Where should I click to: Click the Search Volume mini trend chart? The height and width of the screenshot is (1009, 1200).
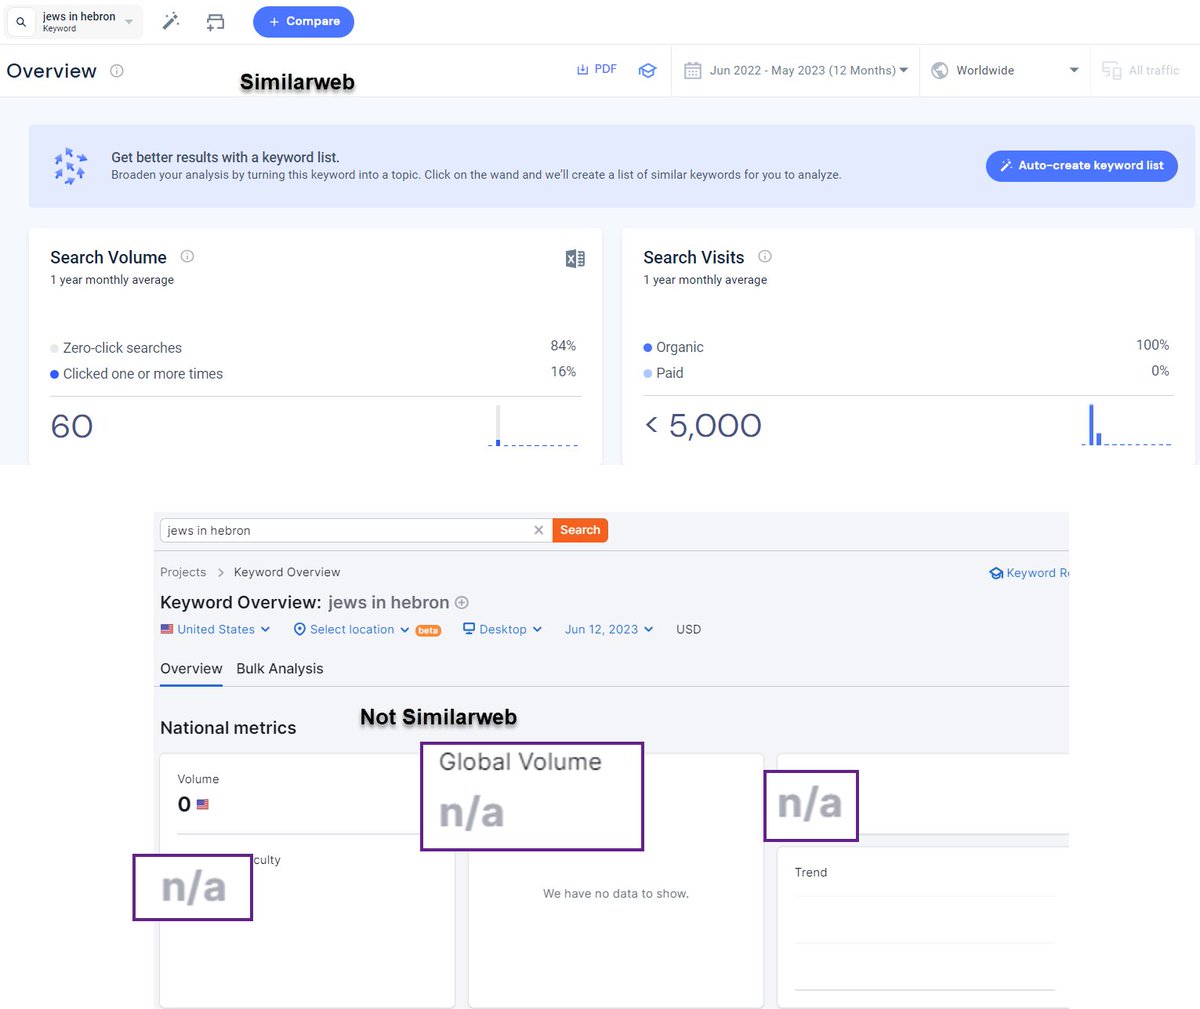533,425
